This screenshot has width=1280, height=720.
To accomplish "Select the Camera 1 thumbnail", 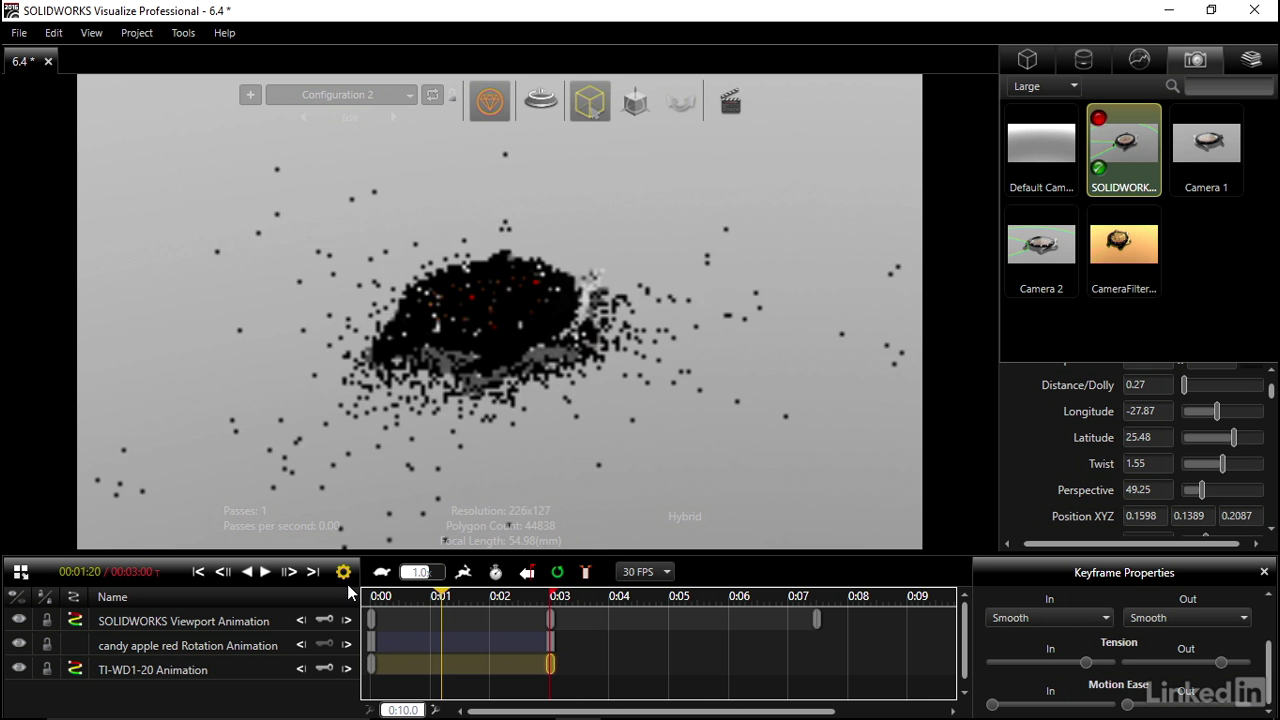I will pyautogui.click(x=1206, y=151).
